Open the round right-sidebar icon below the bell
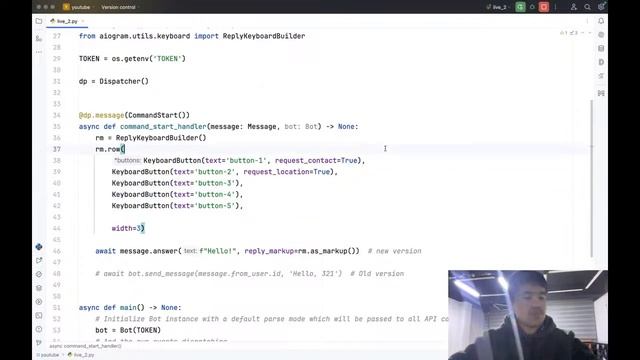The image size is (640, 360). click(x=601, y=35)
